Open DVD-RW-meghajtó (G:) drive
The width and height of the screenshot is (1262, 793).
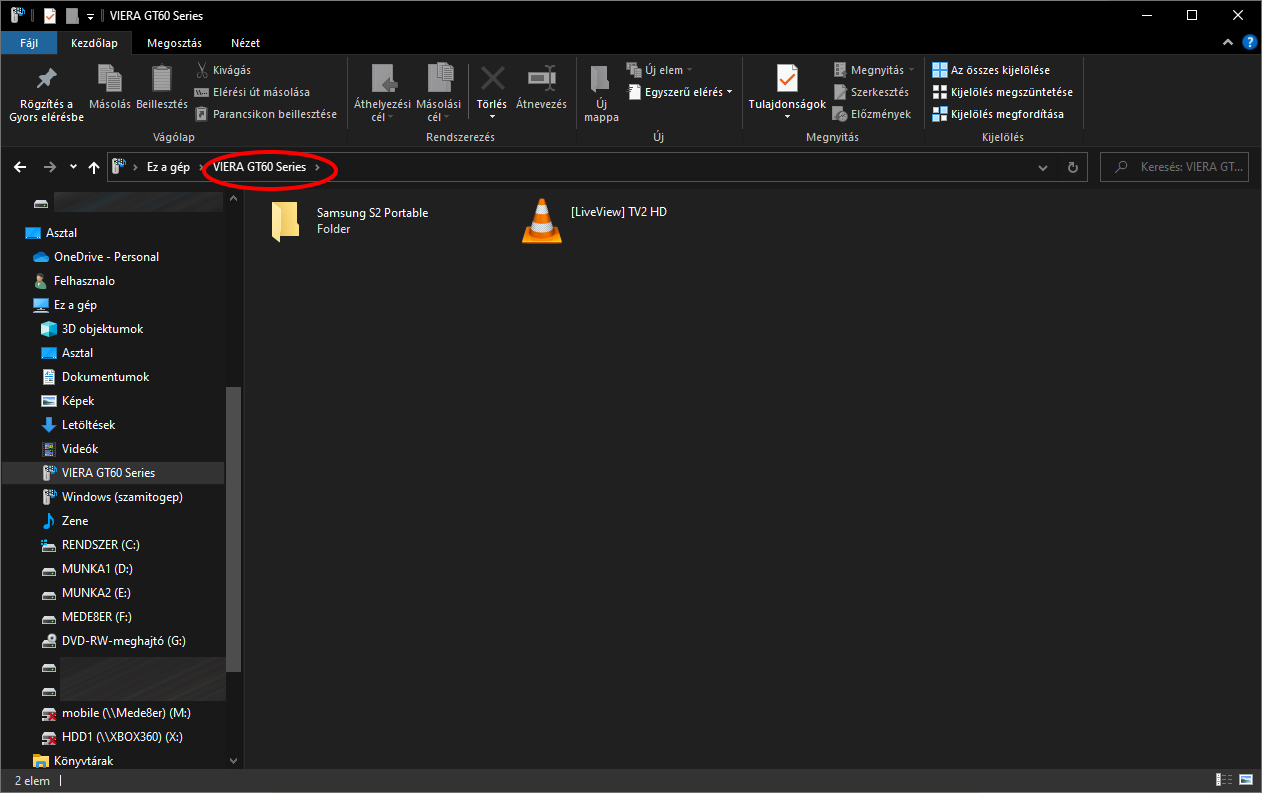[x=113, y=641]
